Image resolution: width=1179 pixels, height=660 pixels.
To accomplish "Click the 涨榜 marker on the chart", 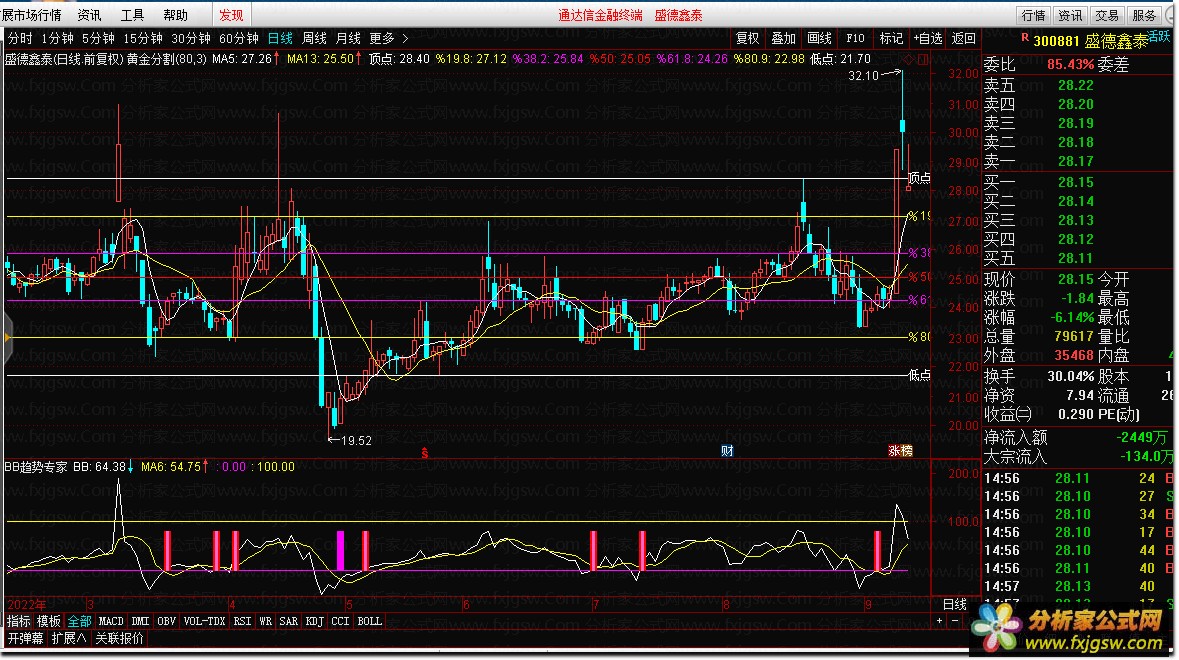I will 900,451.
